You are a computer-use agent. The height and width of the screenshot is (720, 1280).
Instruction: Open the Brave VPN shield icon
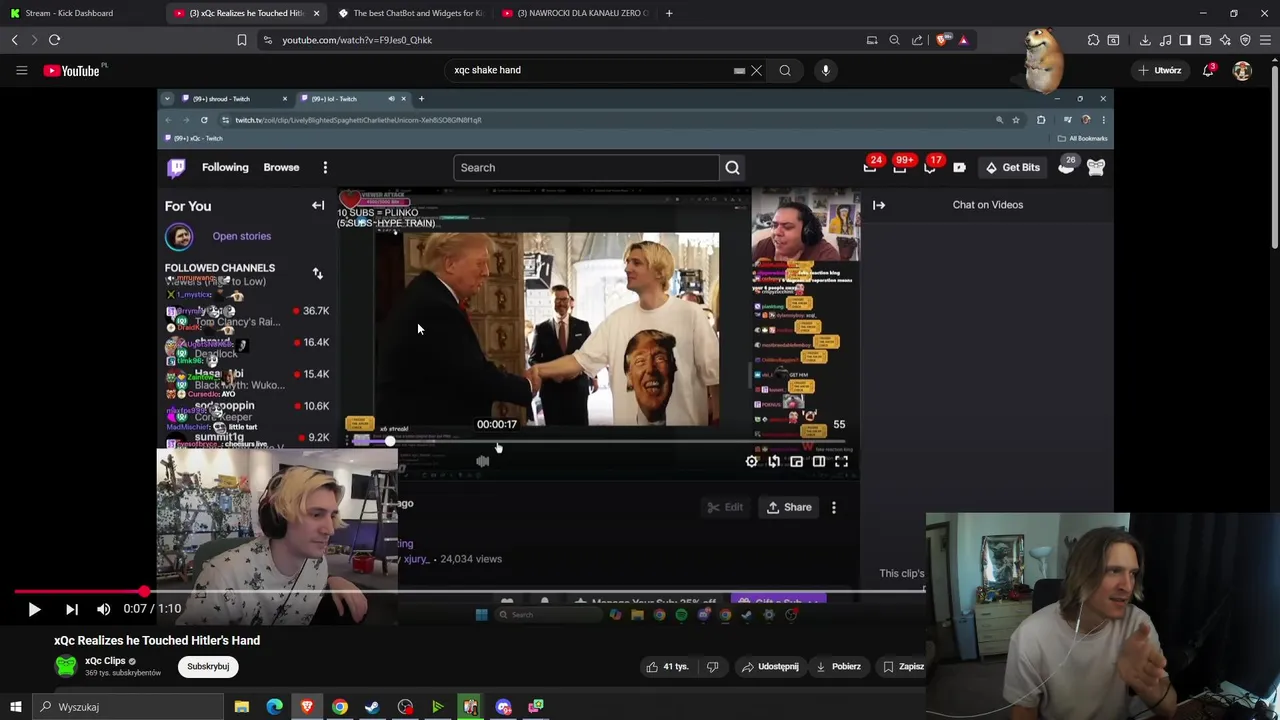[1245, 40]
